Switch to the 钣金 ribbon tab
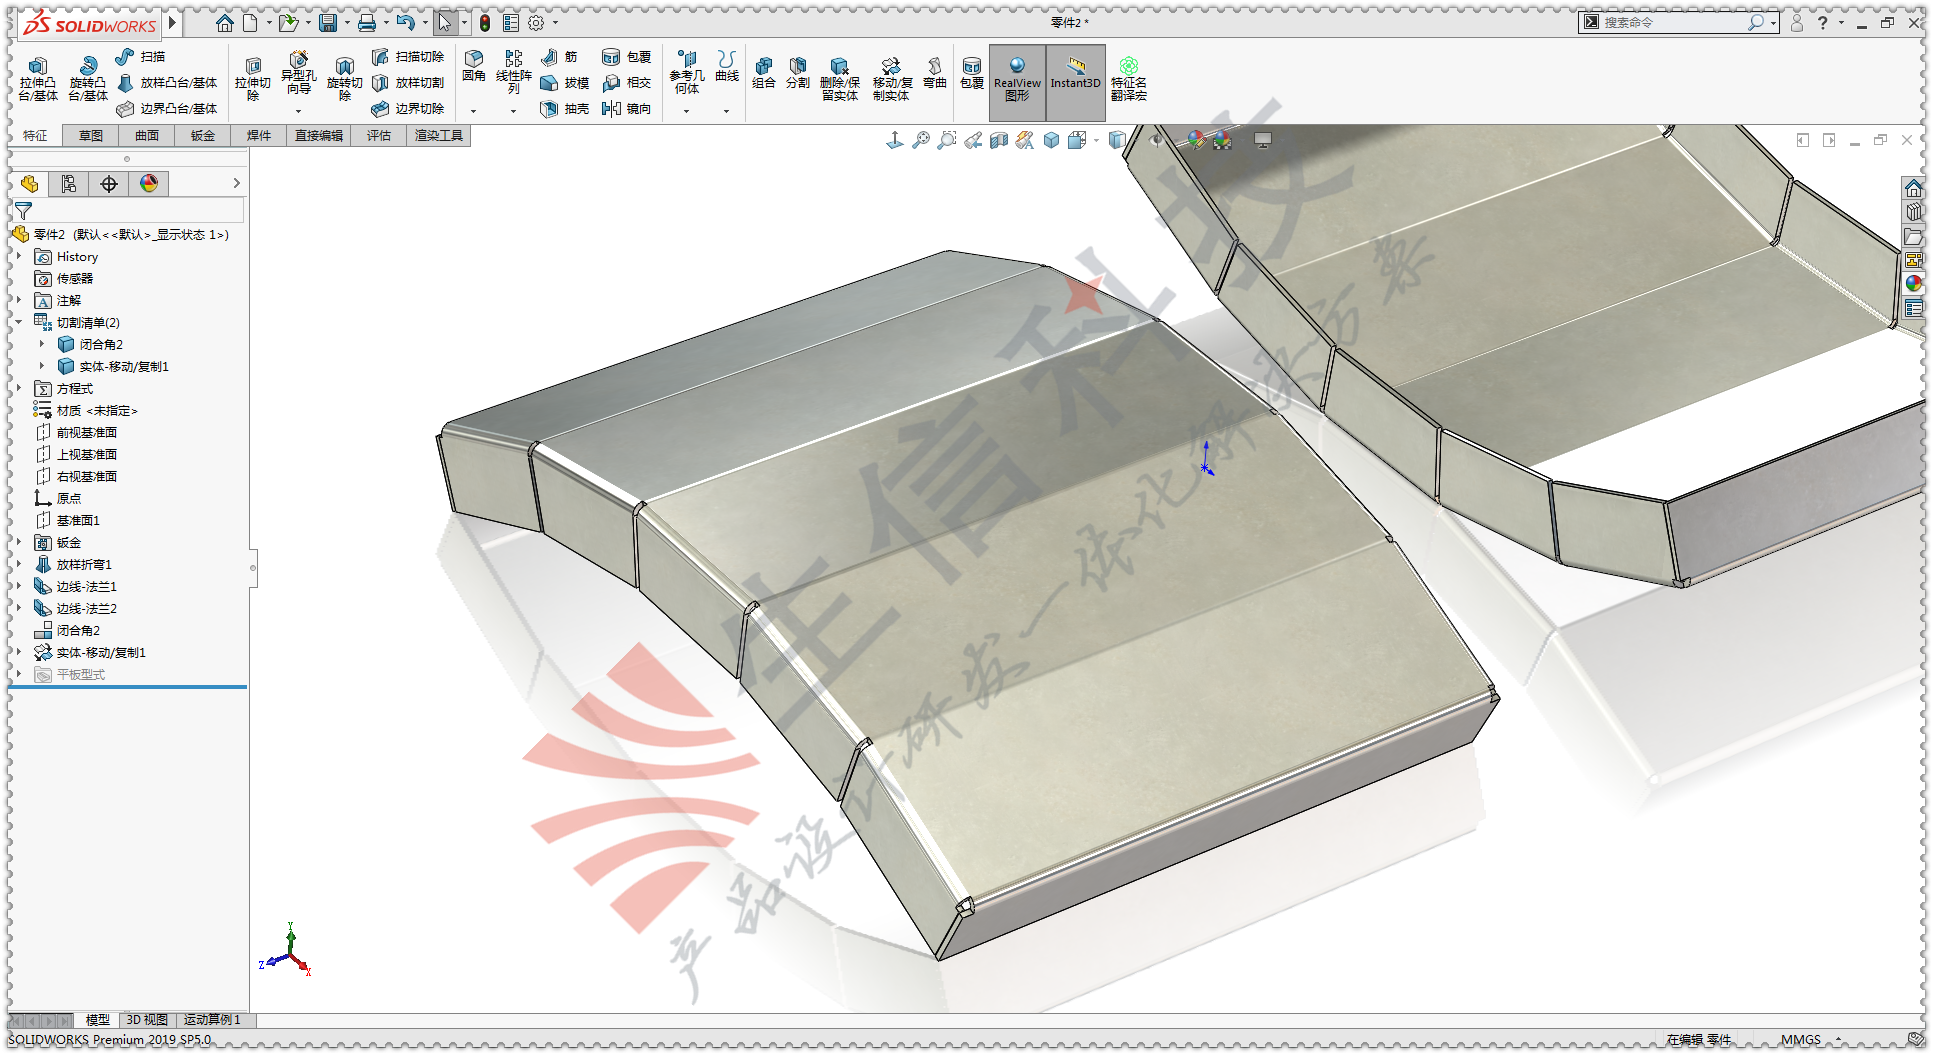Screen dimensions: 1933x1055 tap(202, 135)
